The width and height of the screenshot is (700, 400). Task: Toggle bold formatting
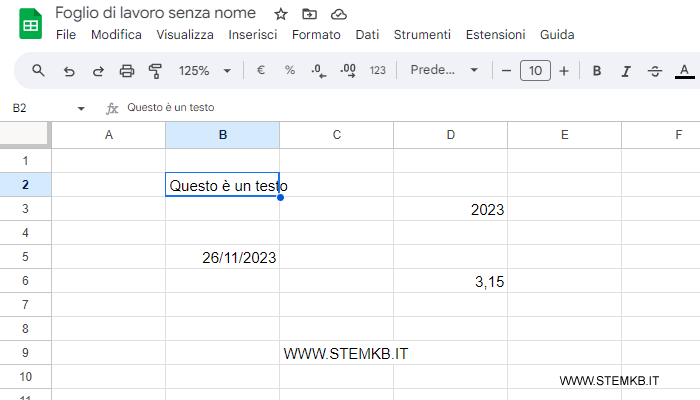coord(597,71)
